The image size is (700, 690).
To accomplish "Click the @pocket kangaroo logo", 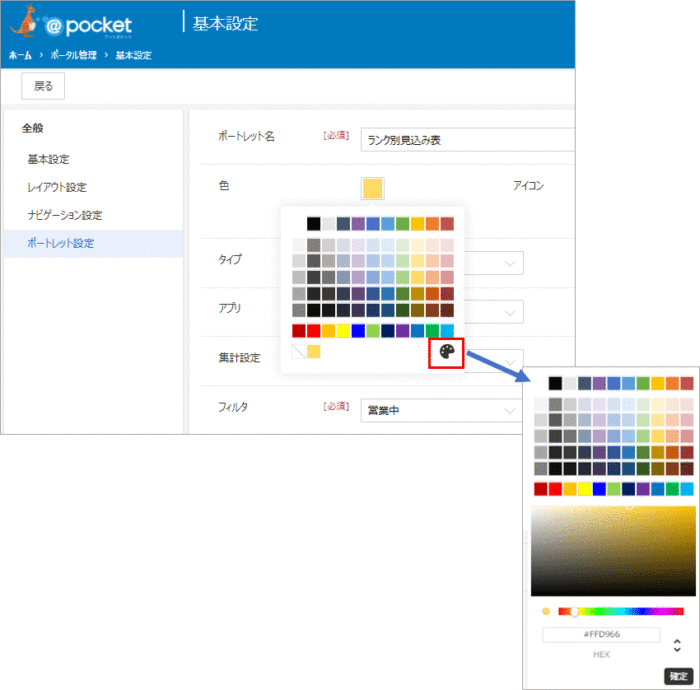I will click(71, 22).
